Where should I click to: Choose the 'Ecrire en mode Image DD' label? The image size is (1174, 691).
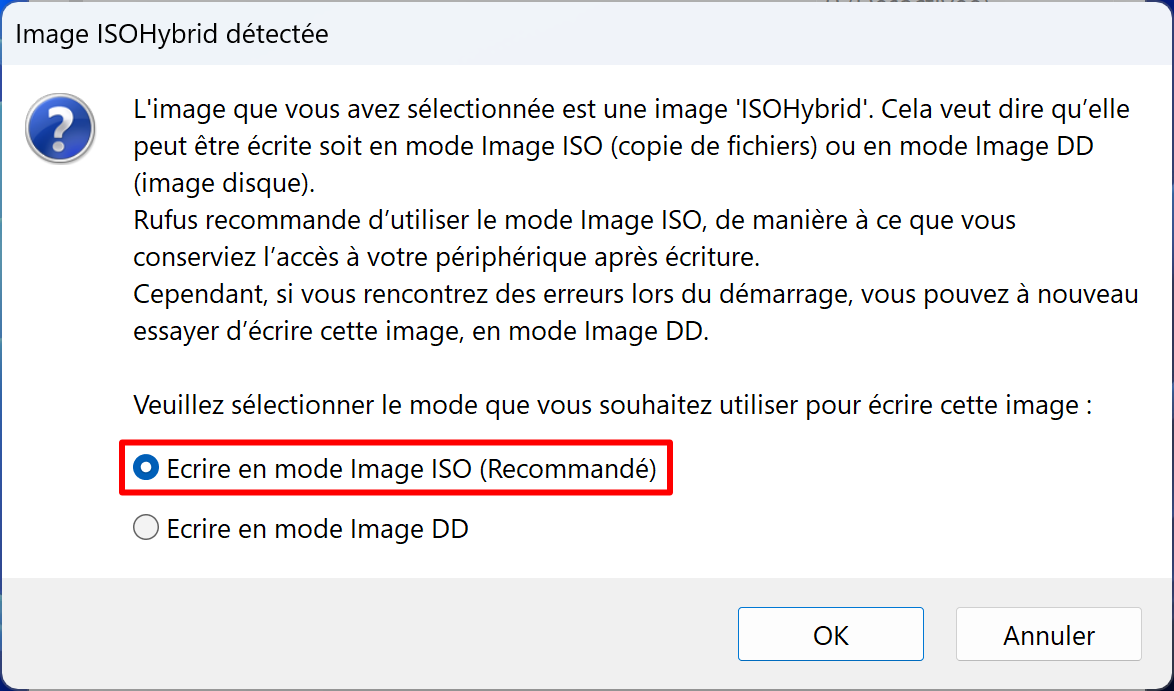pos(317,529)
